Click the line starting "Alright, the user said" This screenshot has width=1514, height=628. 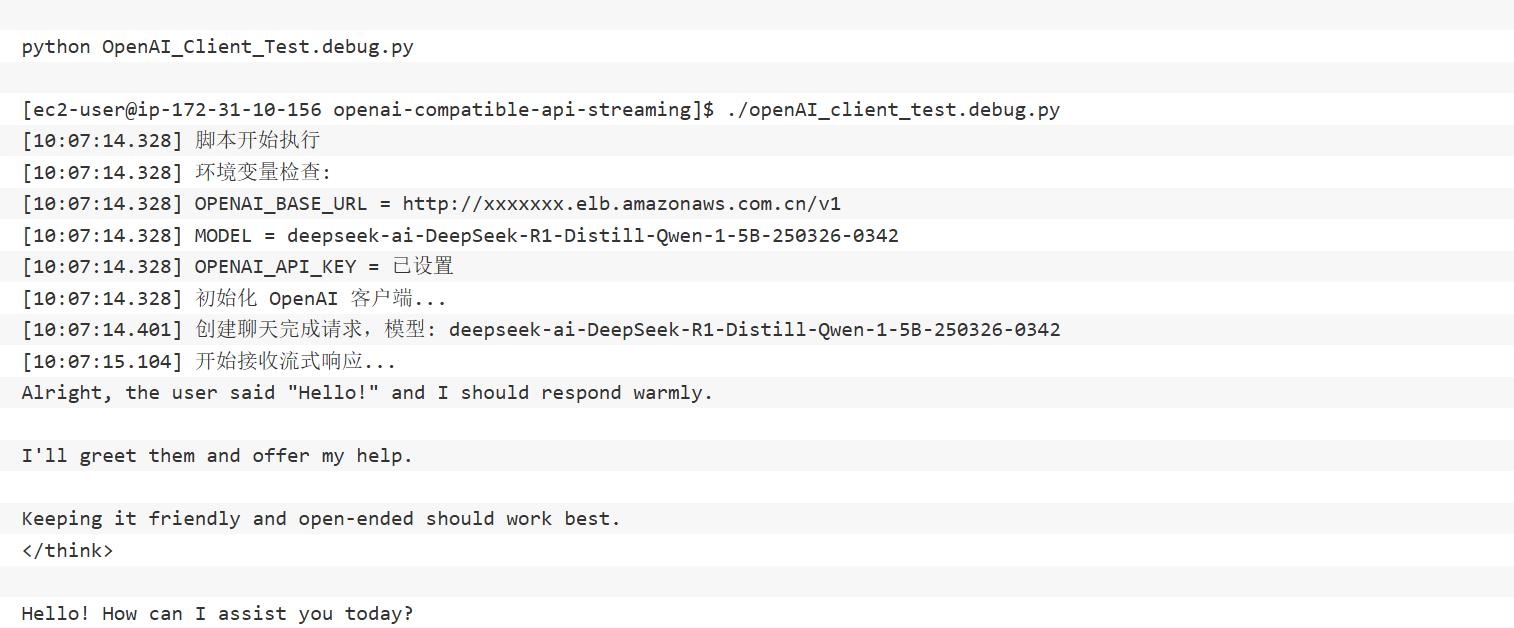[x=367, y=393]
